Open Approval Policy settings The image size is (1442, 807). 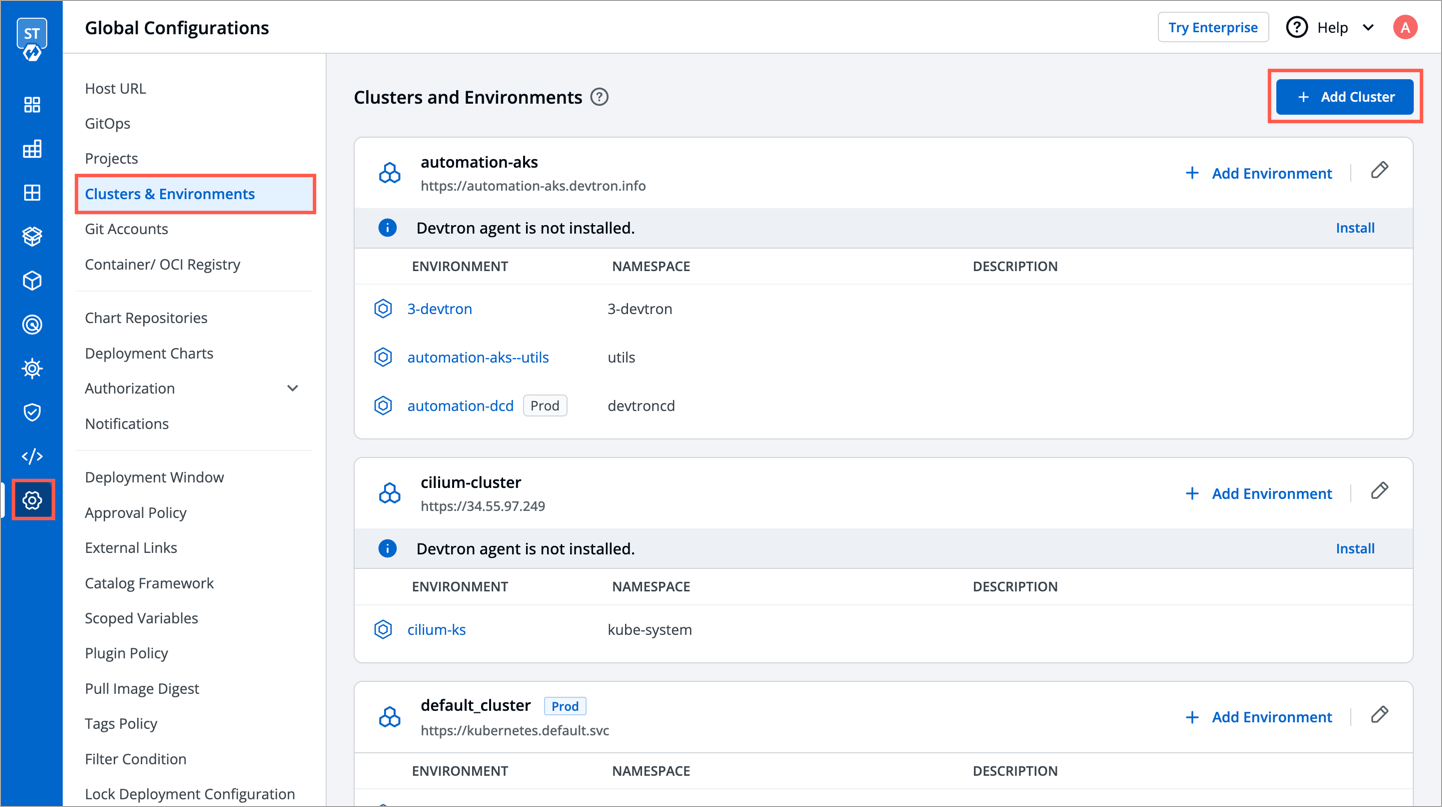[x=136, y=512]
